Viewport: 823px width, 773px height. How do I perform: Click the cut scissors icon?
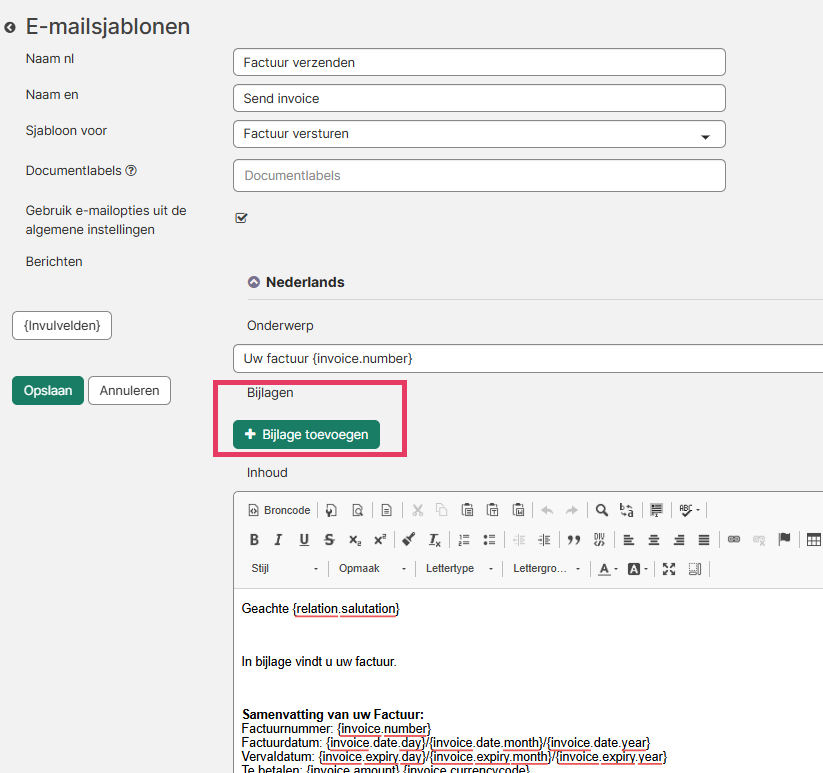tap(418, 510)
